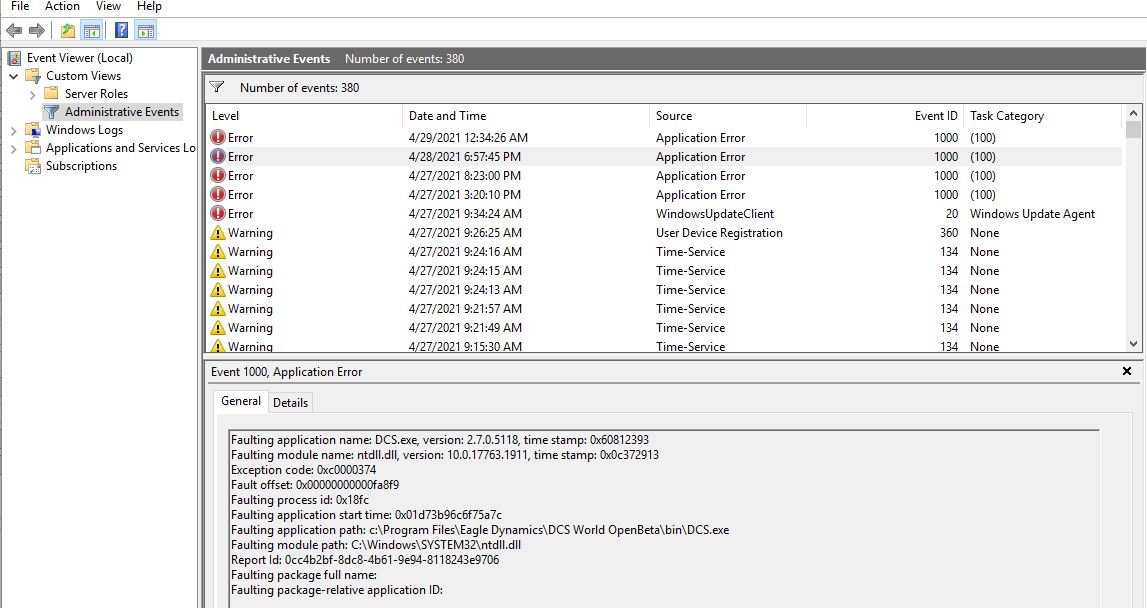Click the event list scroll down arrow

click(1133, 344)
